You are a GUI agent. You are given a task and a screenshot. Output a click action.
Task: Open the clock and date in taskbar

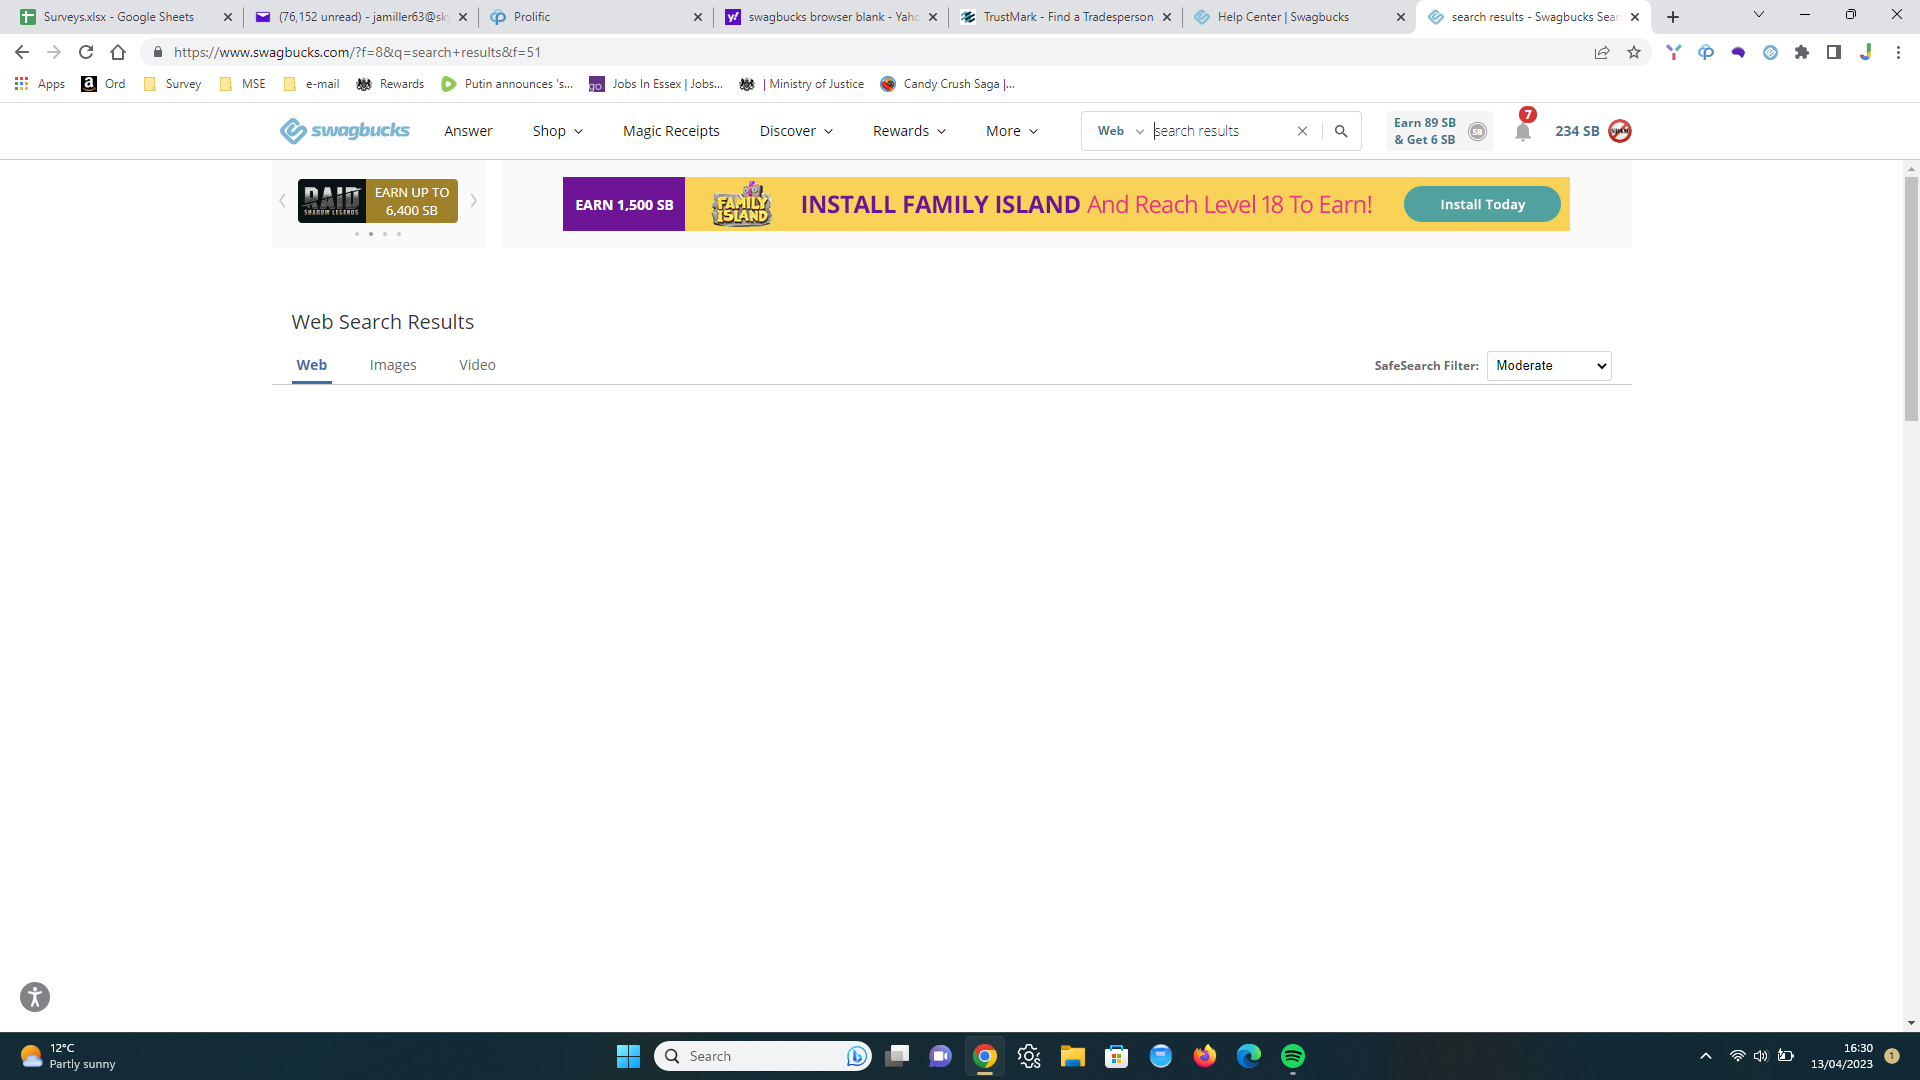click(x=1842, y=1056)
